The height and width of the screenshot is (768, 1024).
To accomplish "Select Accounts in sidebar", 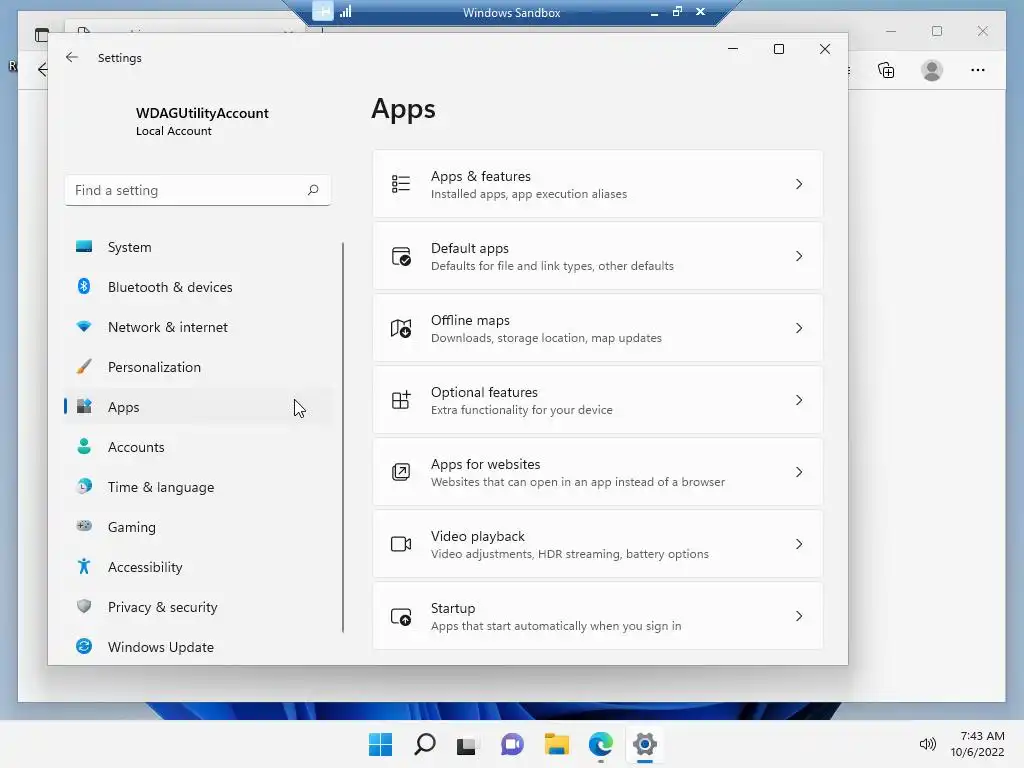I will [x=198, y=447].
